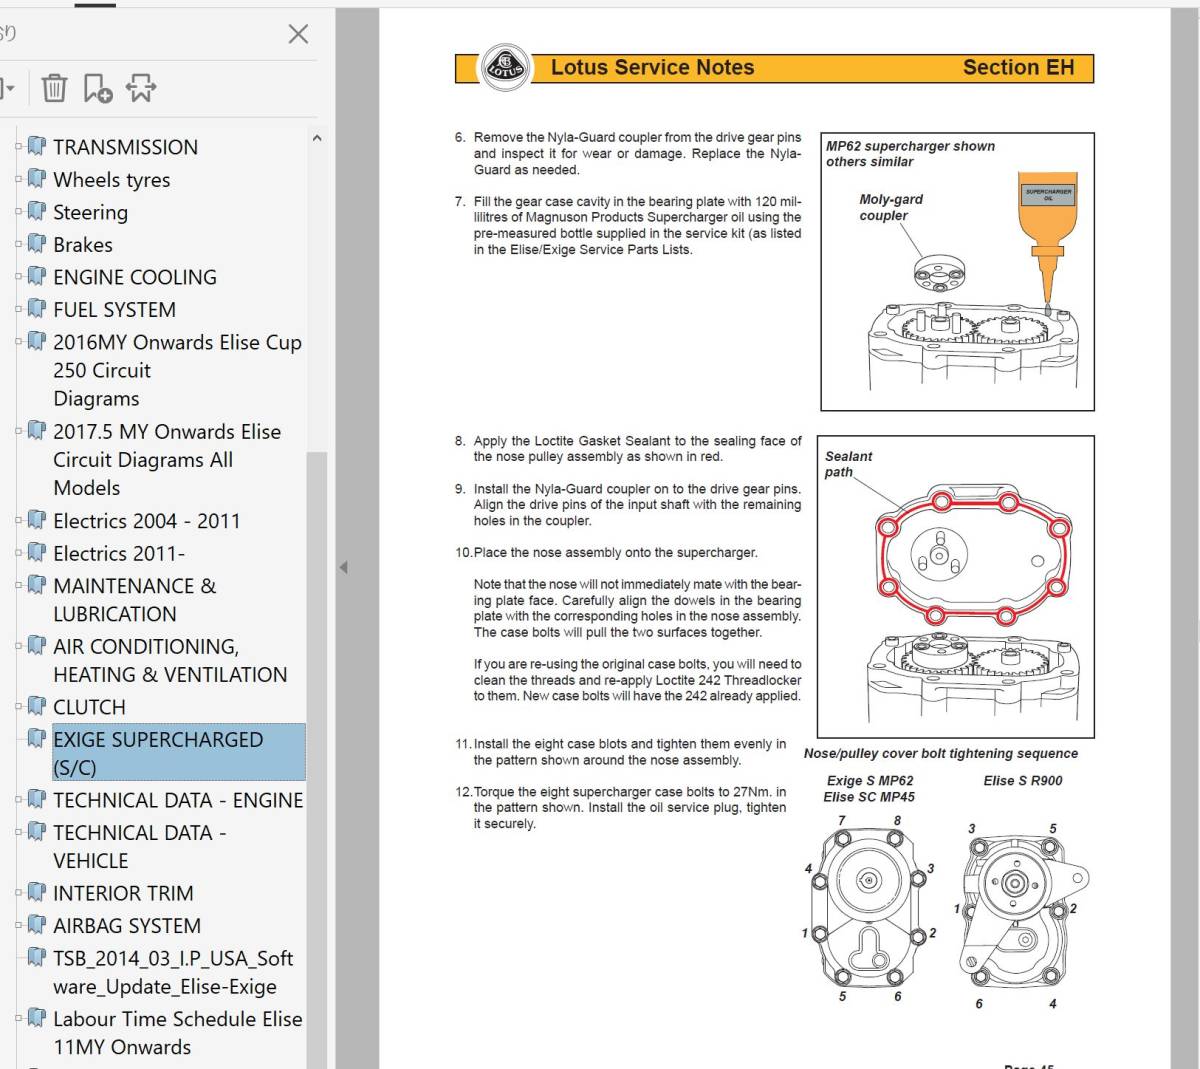
Task: Click the Sealant path diagram image
Action: tap(956, 586)
